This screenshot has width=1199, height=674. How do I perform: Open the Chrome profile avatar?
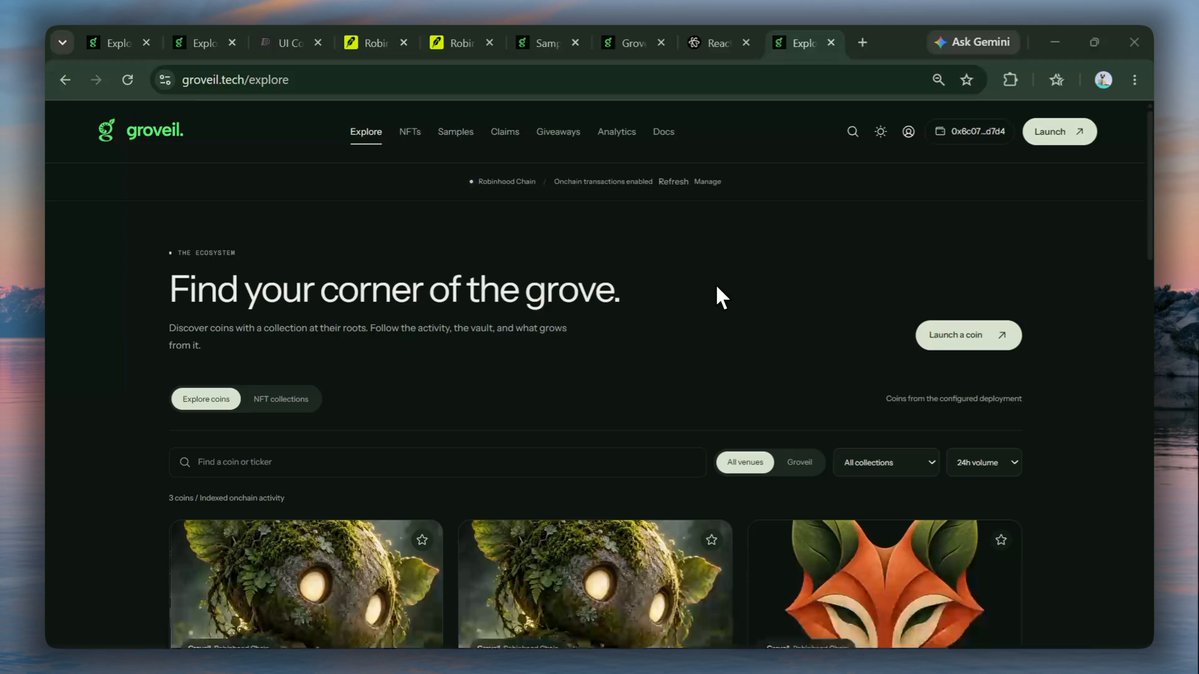[1103, 80]
